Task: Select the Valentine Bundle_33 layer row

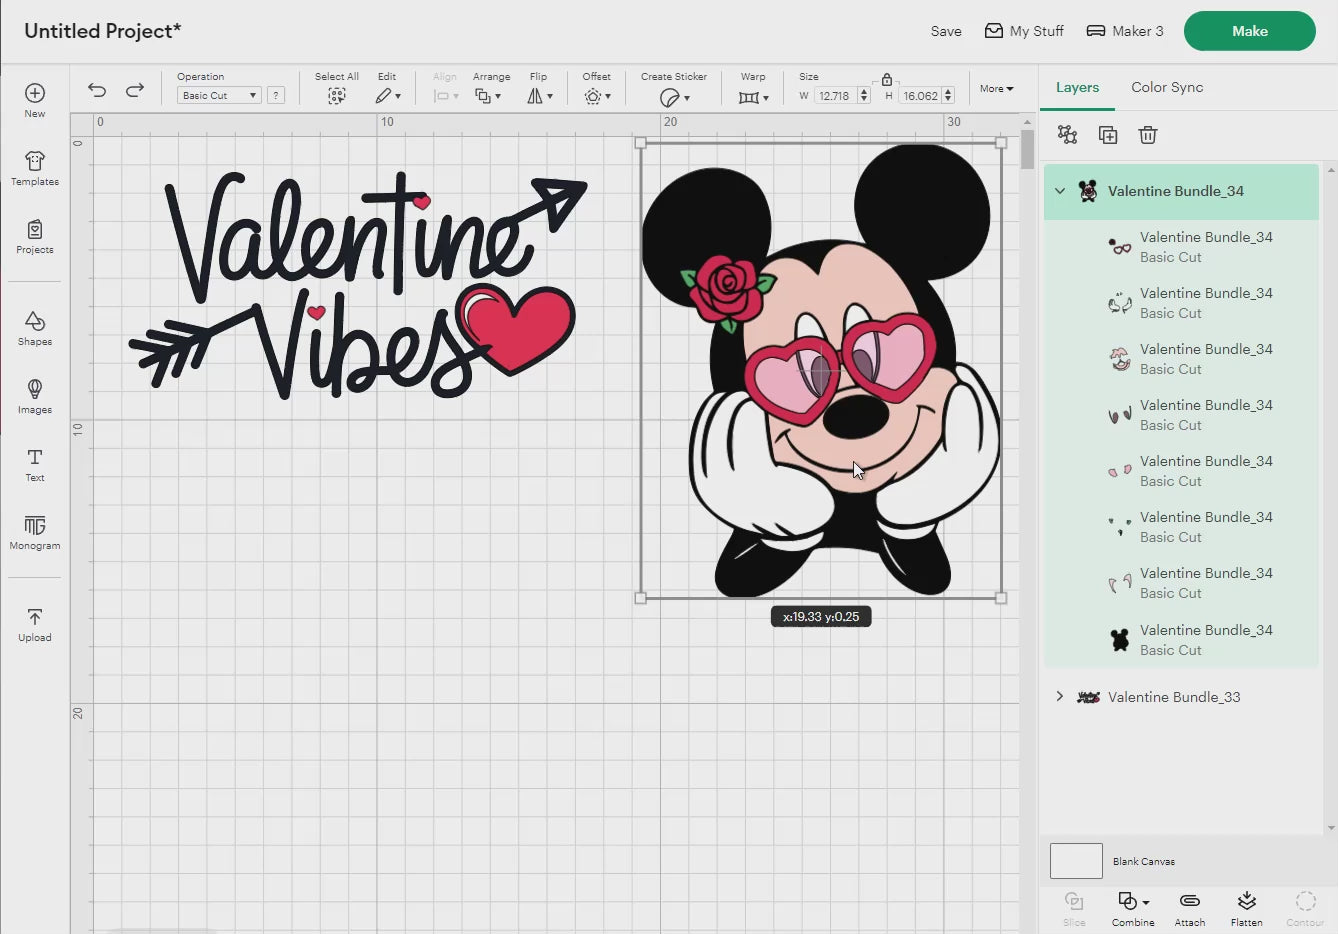Action: coord(1182,697)
